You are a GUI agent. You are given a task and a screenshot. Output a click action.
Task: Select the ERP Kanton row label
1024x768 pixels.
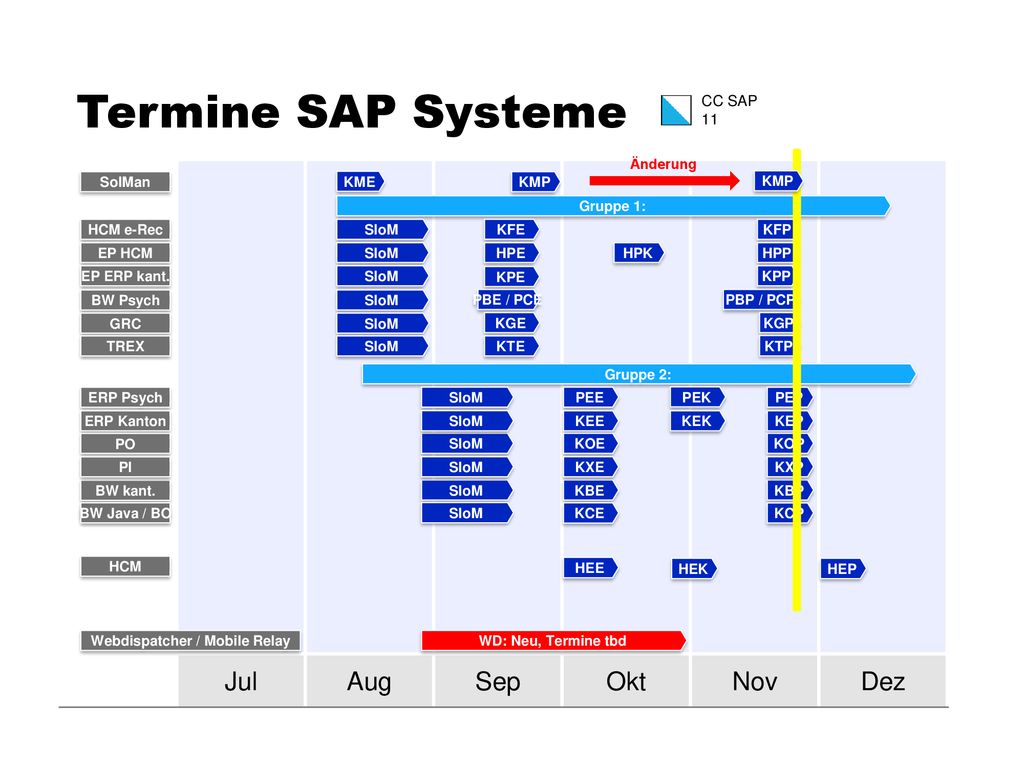point(125,421)
